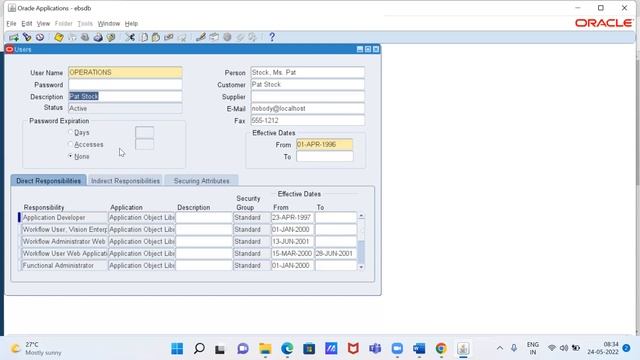640x360 pixels.
Task: Click the Fax field 555-1212
Action: pos(307,120)
